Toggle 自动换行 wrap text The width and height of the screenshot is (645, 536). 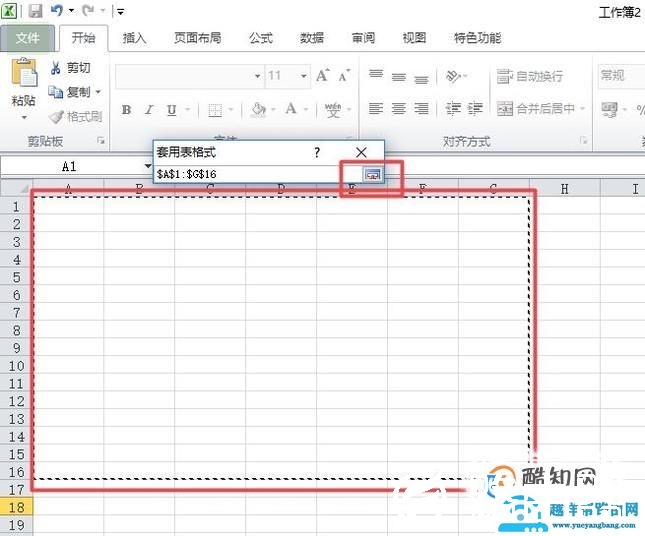click(x=530, y=77)
